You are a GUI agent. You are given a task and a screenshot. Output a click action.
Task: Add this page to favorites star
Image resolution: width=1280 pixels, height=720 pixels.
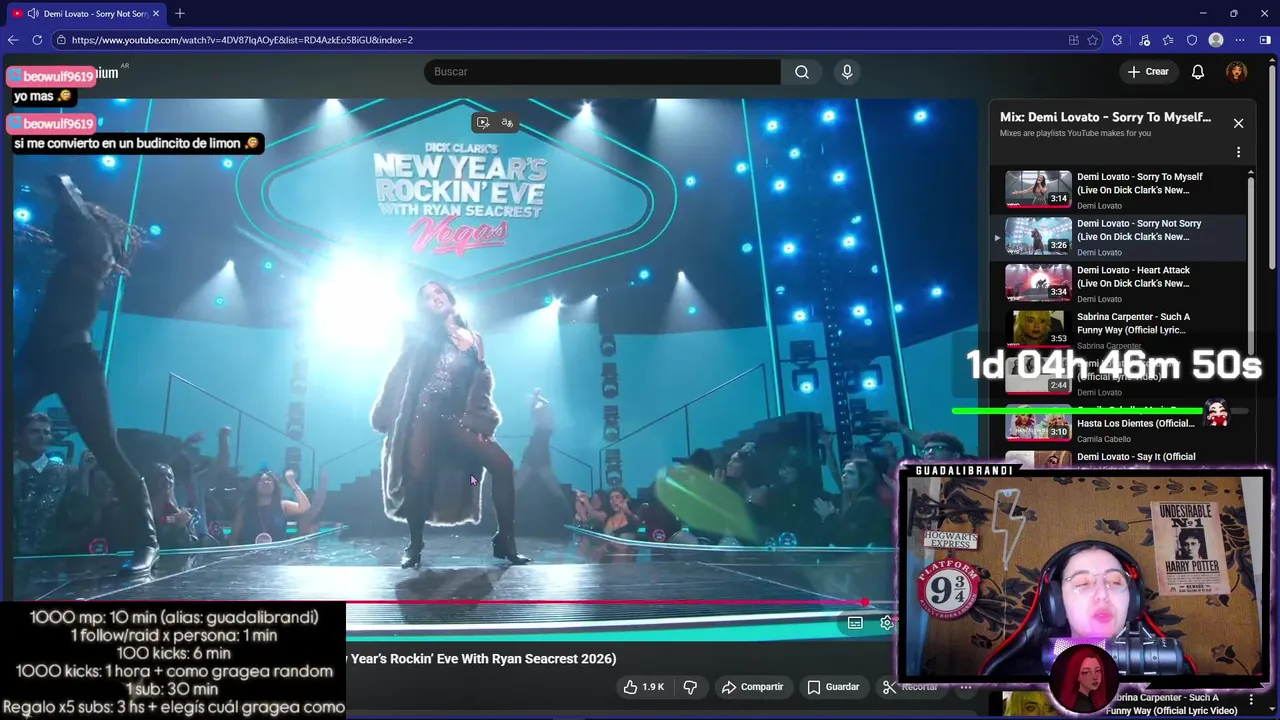coord(1093,40)
